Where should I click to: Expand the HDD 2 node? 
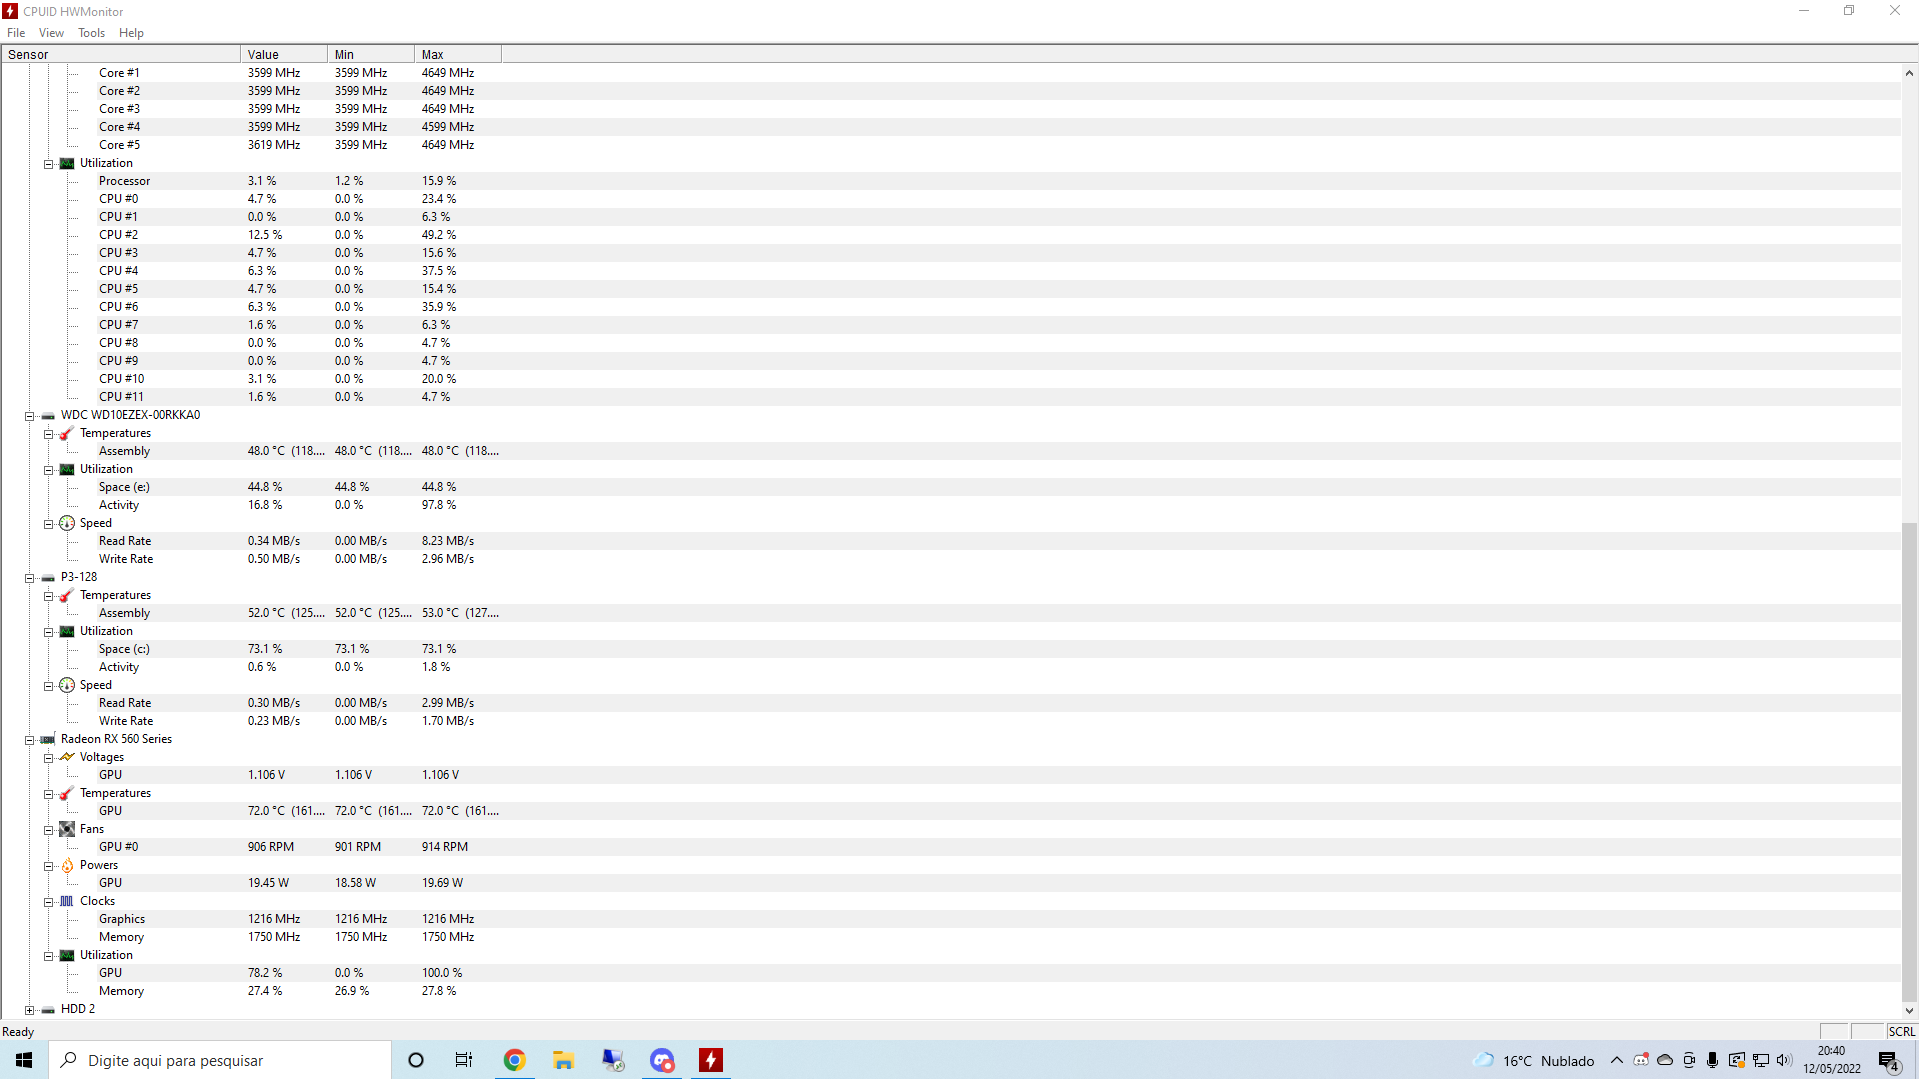point(29,1010)
